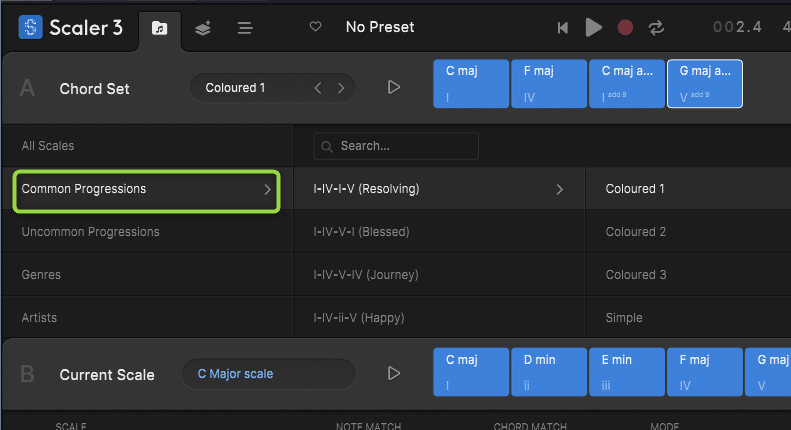Open the browse folder tab icon
This screenshot has height=430, width=791.
click(x=159, y=28)
